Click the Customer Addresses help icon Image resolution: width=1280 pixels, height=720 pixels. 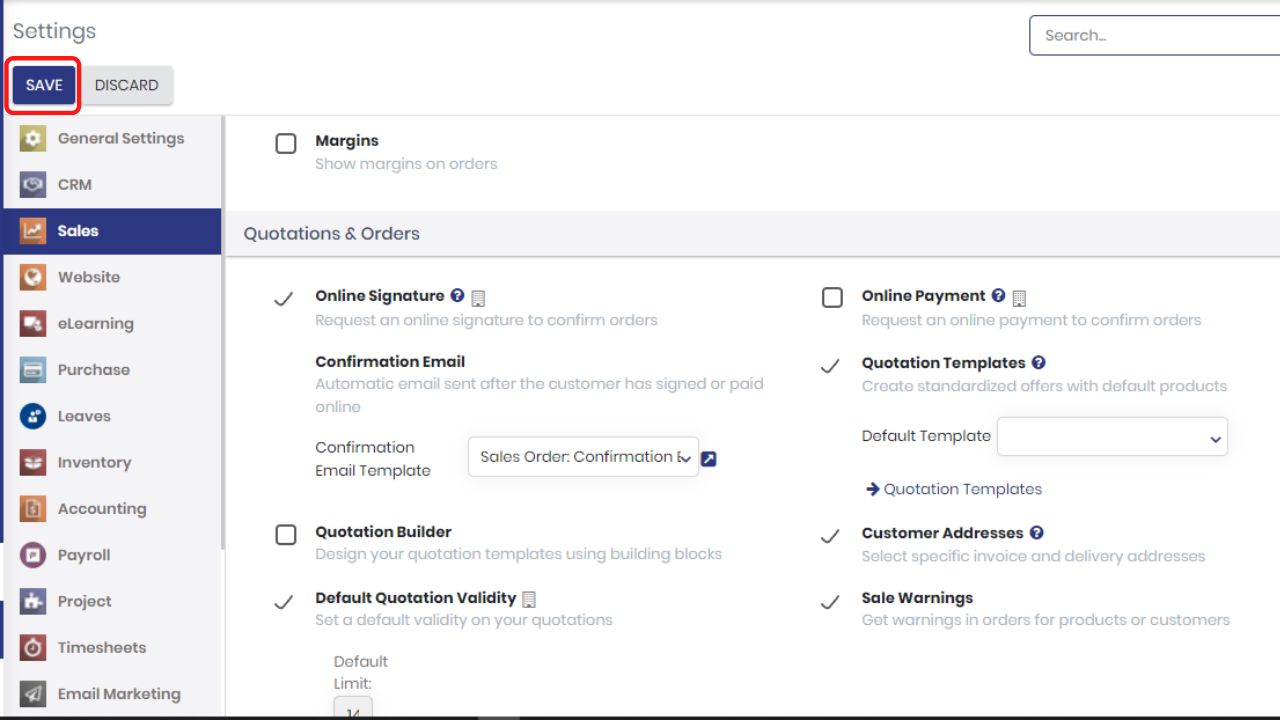tap(1036, 533)
